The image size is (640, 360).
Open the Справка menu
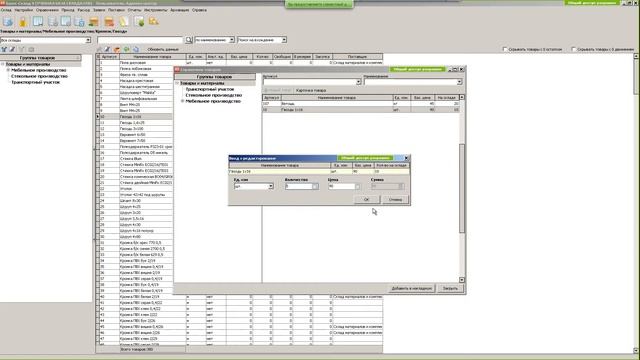199,10
